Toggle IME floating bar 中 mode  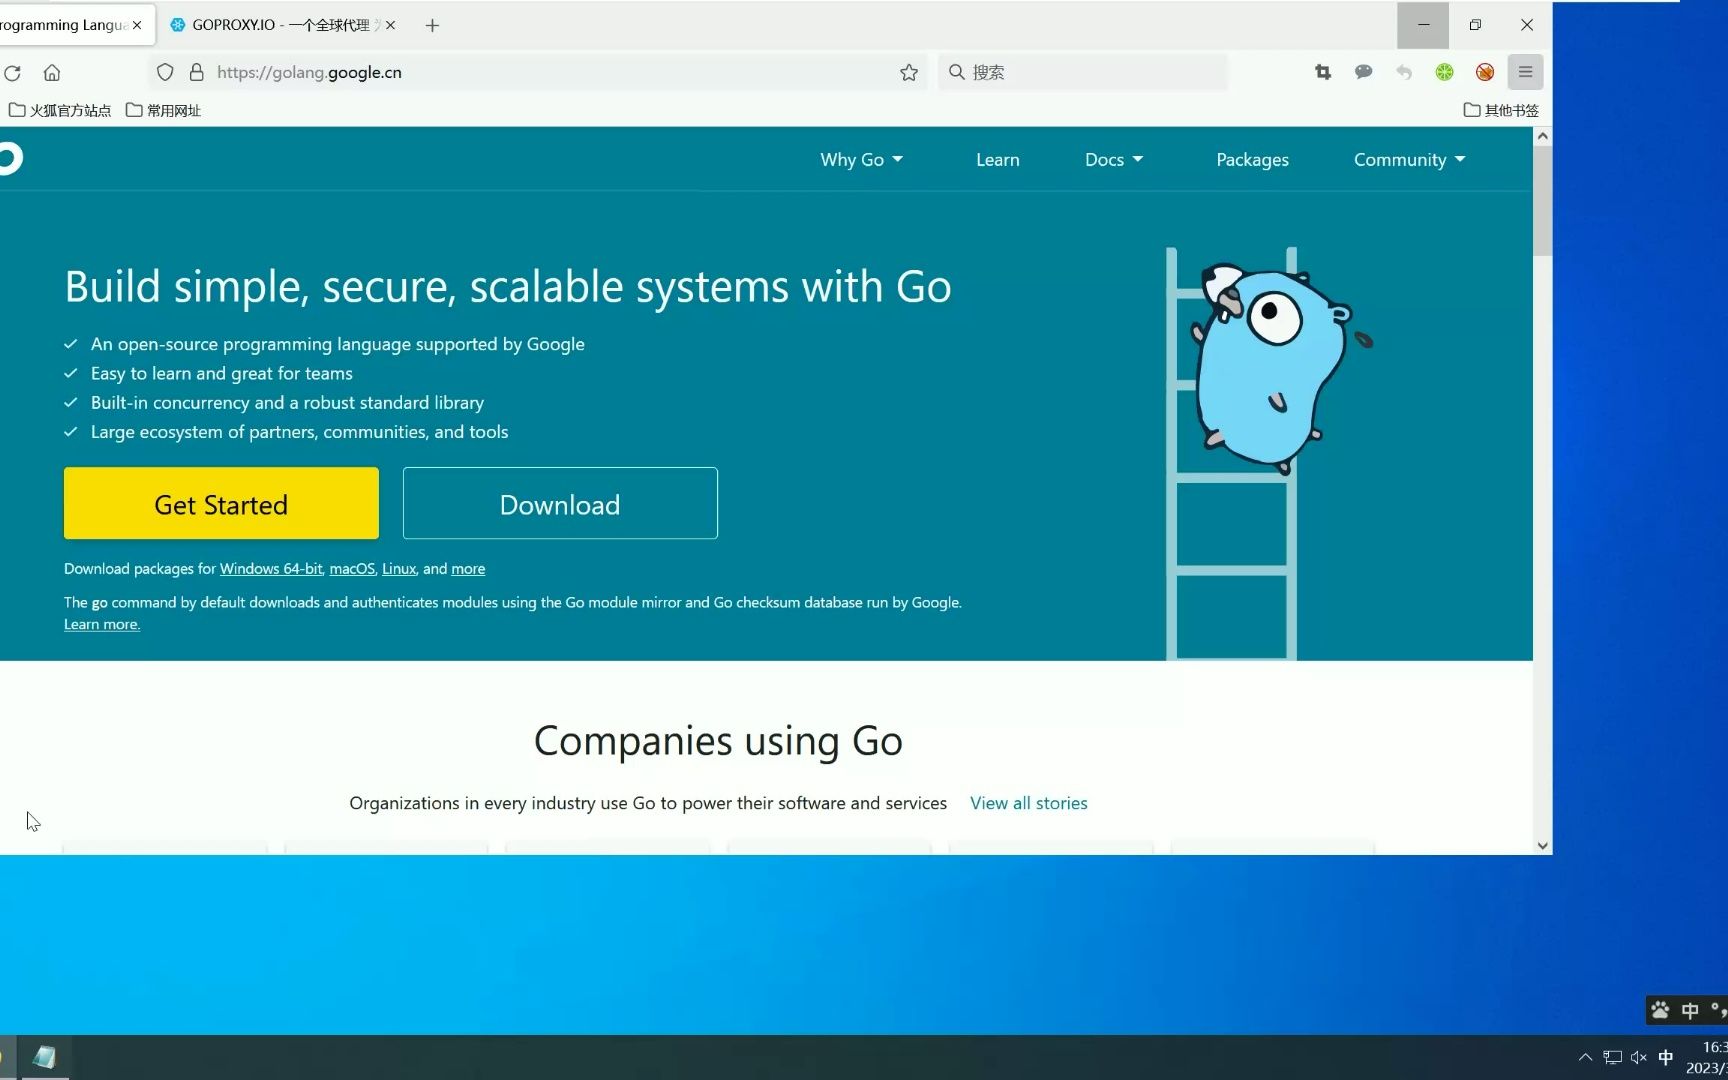1690,1010
